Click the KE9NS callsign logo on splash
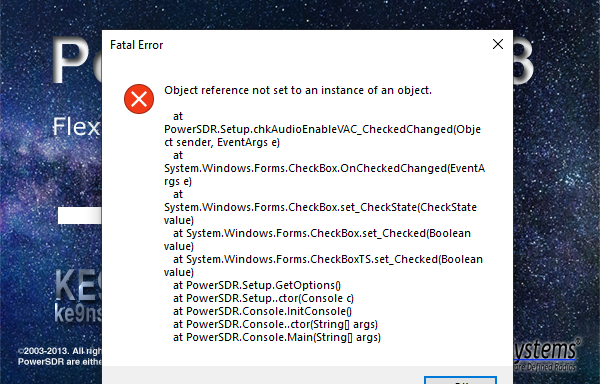Screen dimensions: 600x384 coord(78,296)
